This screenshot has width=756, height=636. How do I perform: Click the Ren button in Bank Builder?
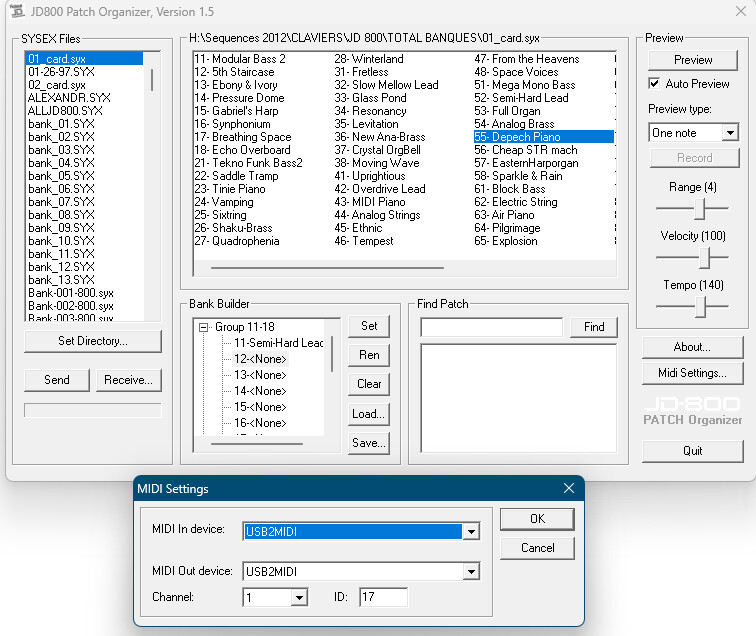(x=369, y=355)
